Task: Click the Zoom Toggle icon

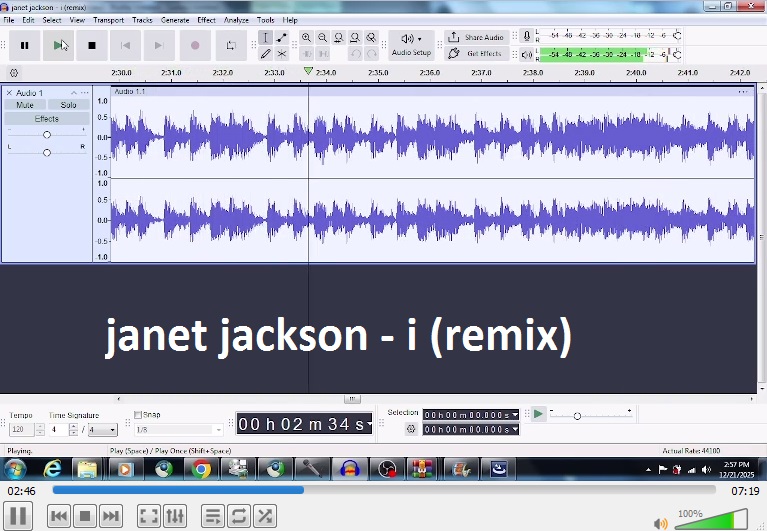Action: pyautogui.click(x=371, y=38)
